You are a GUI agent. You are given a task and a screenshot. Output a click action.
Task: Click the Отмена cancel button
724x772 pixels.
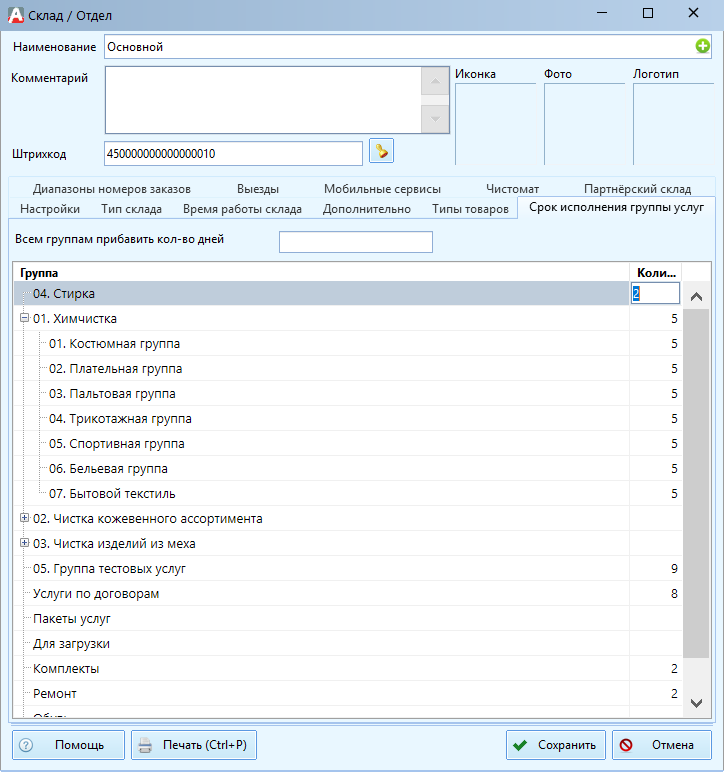click(661, 745)
